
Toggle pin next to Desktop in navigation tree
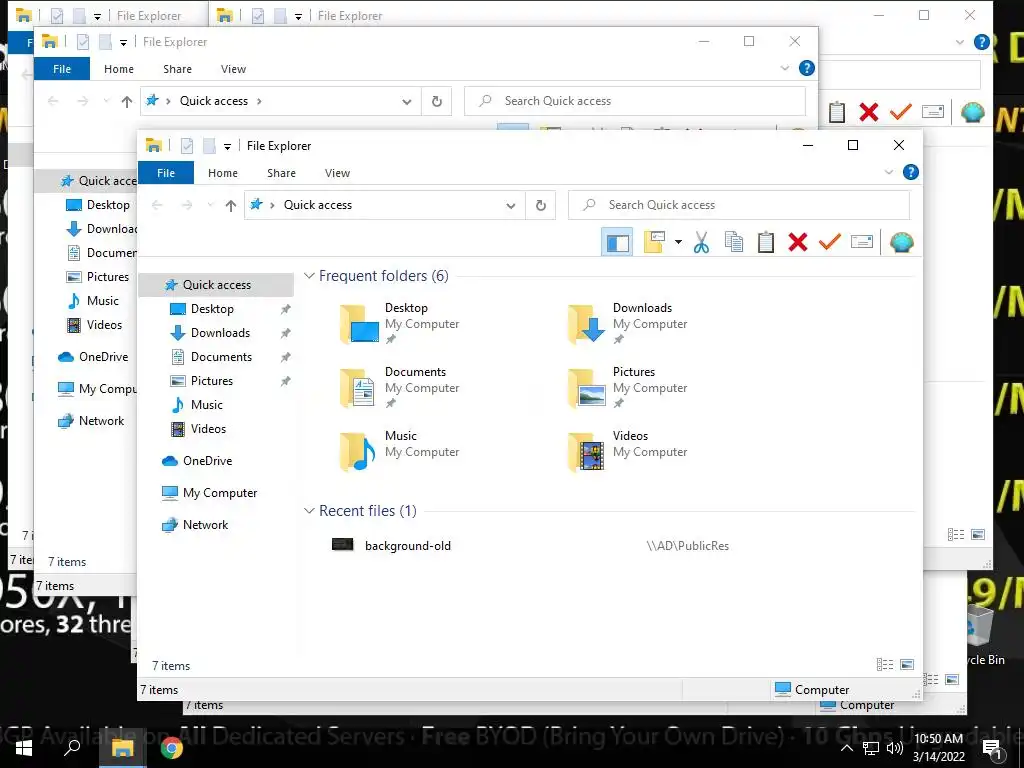coord(285,309)
